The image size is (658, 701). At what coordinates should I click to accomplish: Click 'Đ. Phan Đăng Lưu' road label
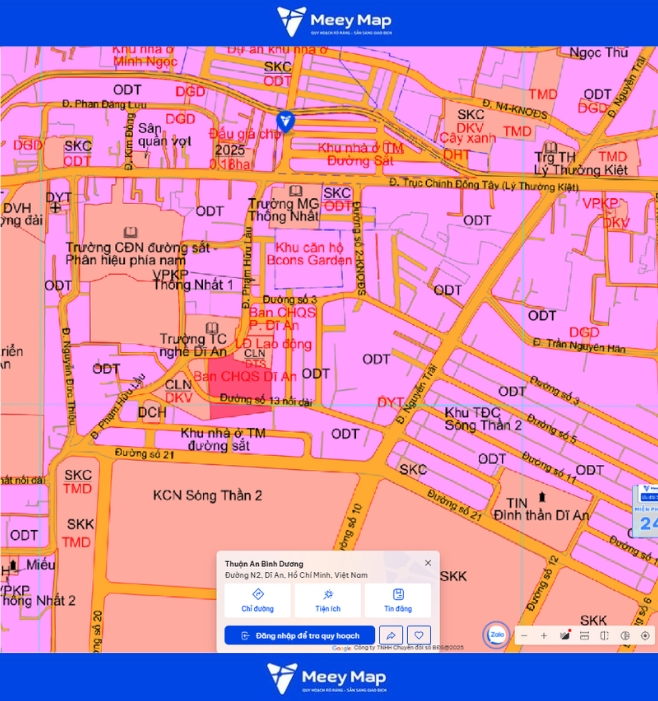coord(104,104)
